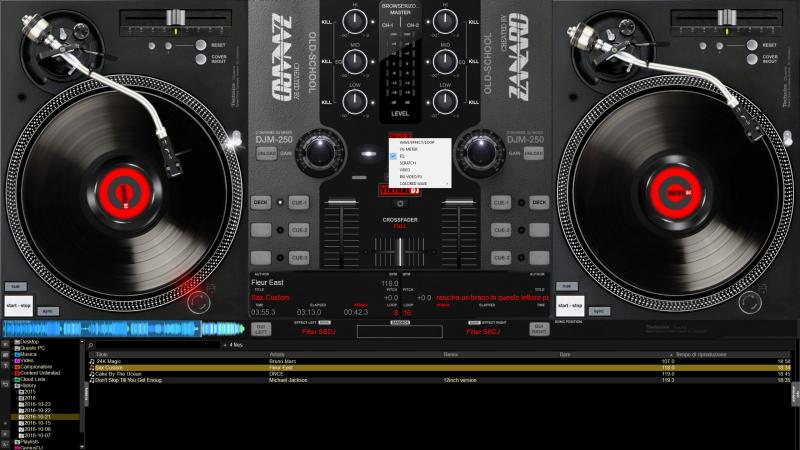Trigger CUE-2 on the right deck

pos(501,230)
